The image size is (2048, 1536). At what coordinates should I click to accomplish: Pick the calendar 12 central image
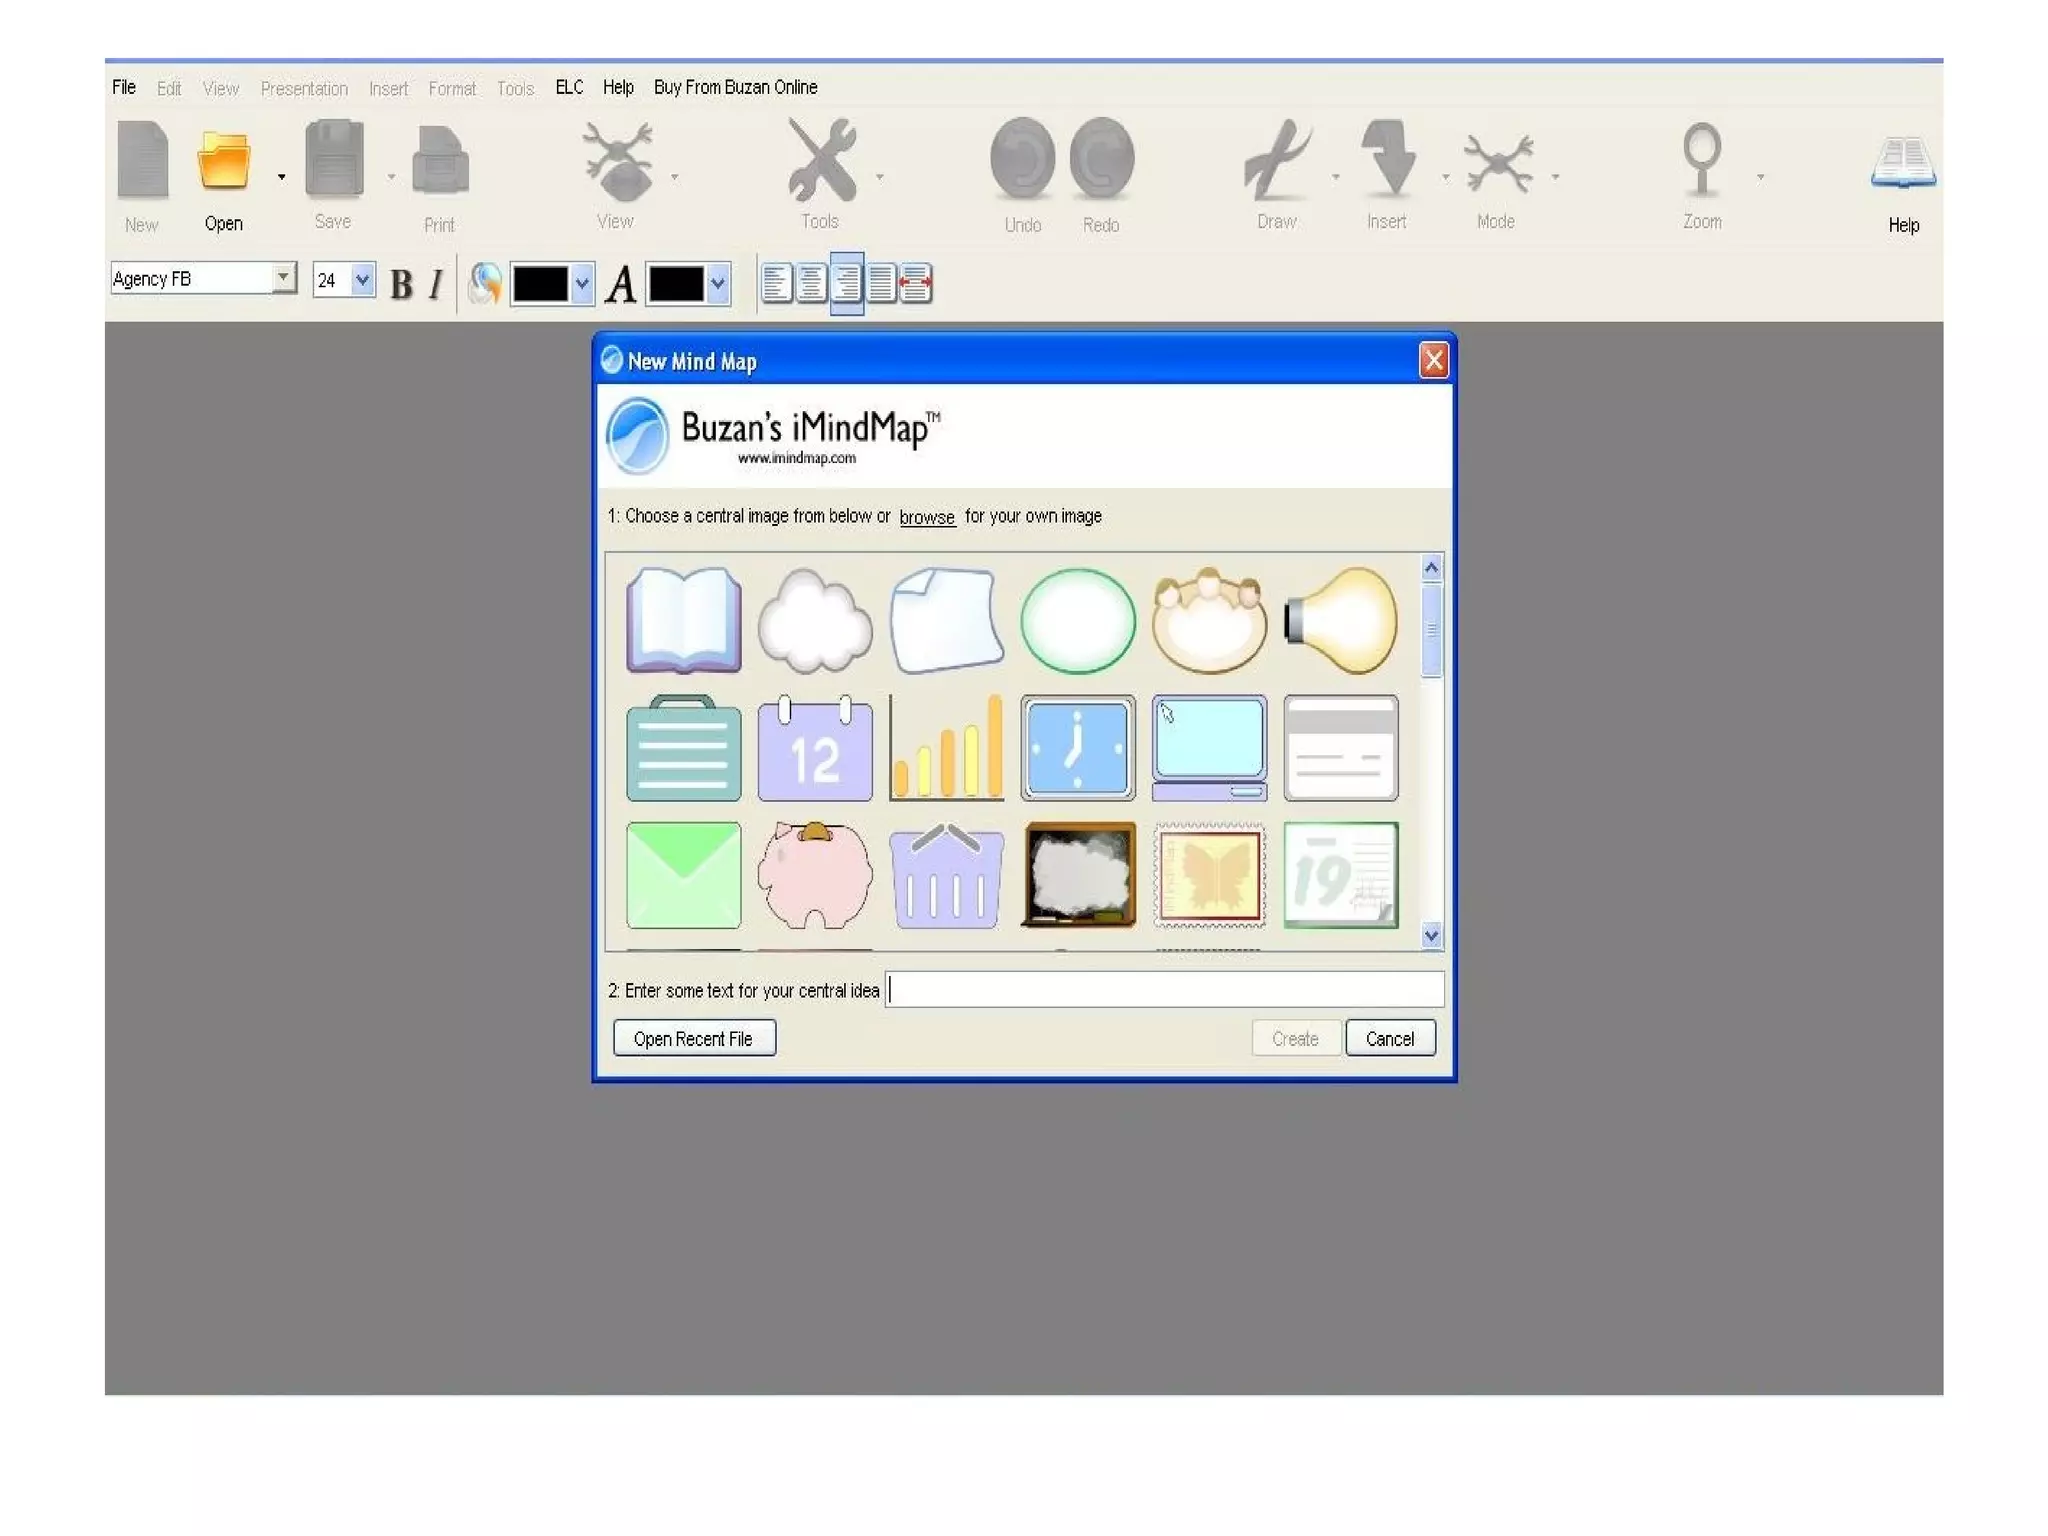[x=814, y=748]
